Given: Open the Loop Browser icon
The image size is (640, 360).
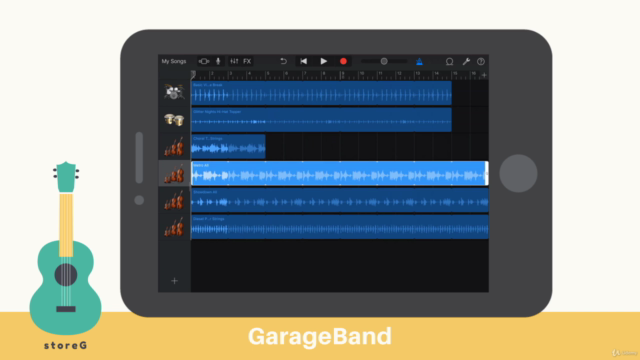Looking at the screenshot, I should (x=449, y=62).
